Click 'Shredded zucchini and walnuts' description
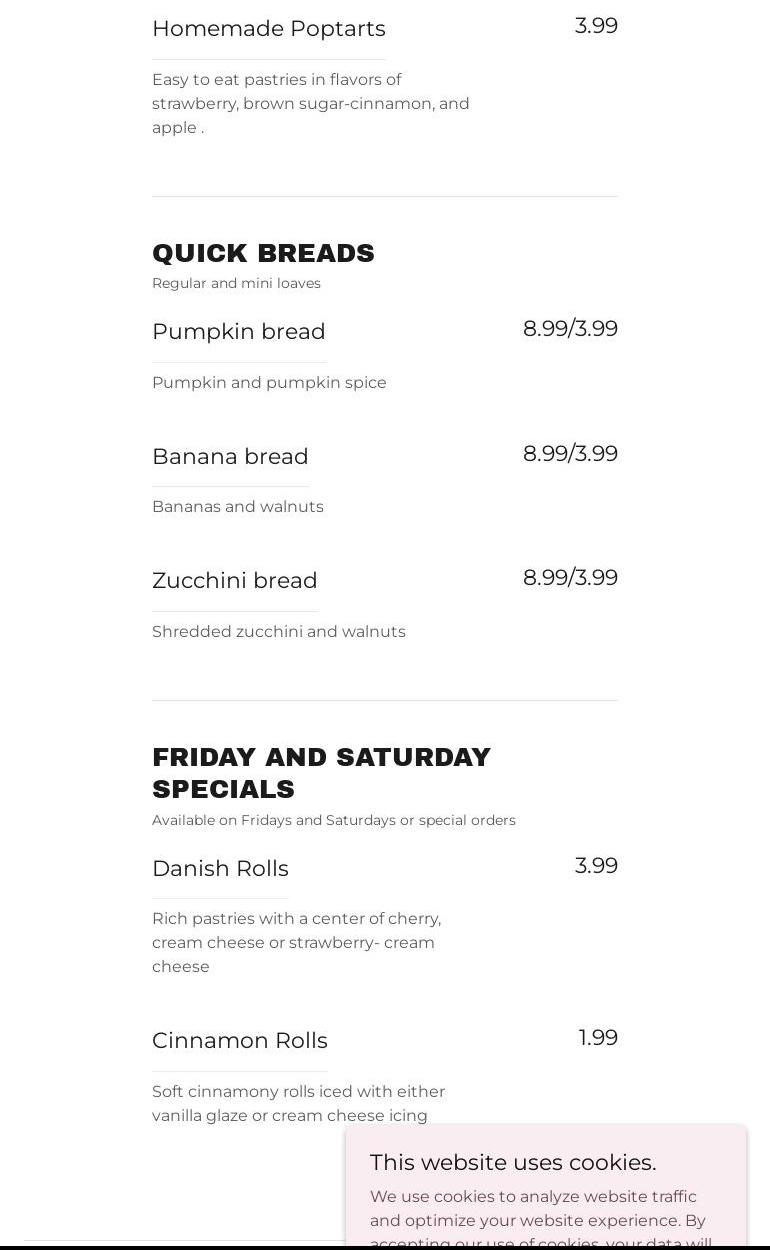 pos(279,632)
